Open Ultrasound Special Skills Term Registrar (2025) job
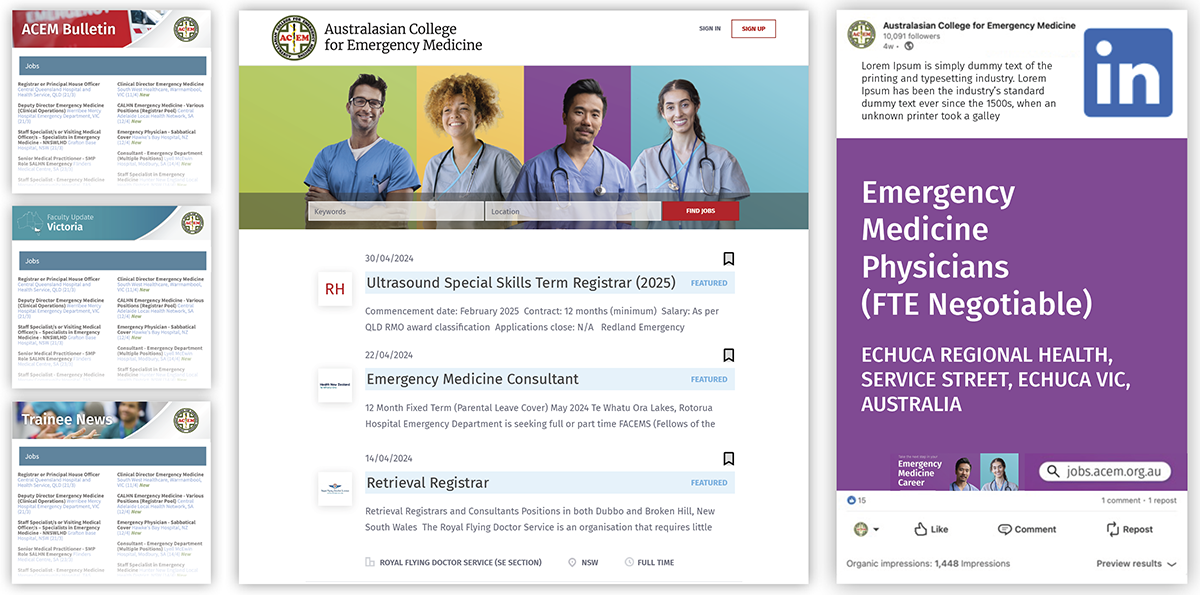Screen dimensions: 1200x595 coord(521,283)
